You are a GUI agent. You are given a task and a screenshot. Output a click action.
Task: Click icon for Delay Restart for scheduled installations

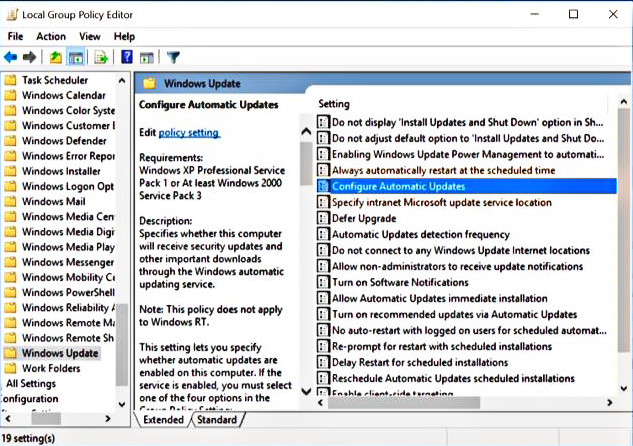coord(323,362)
